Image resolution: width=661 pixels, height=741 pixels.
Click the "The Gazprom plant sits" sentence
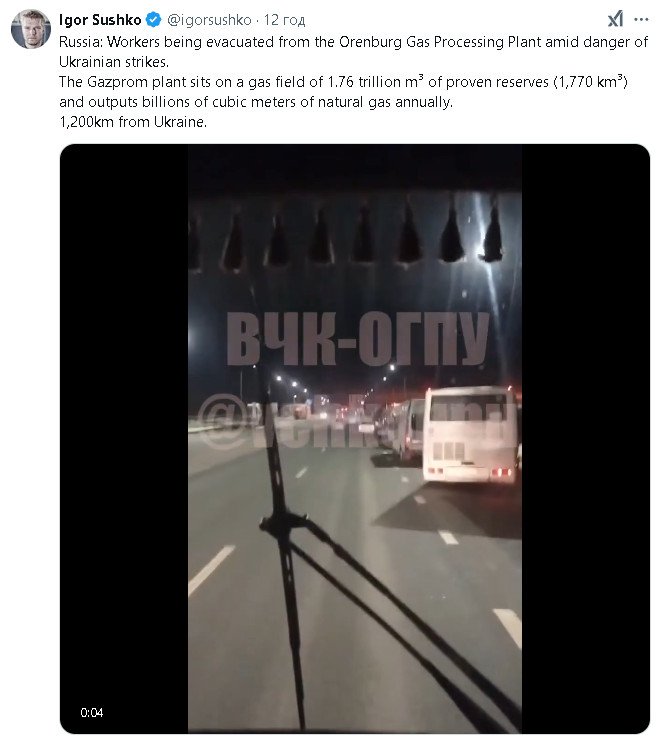(x=343, y=82)
